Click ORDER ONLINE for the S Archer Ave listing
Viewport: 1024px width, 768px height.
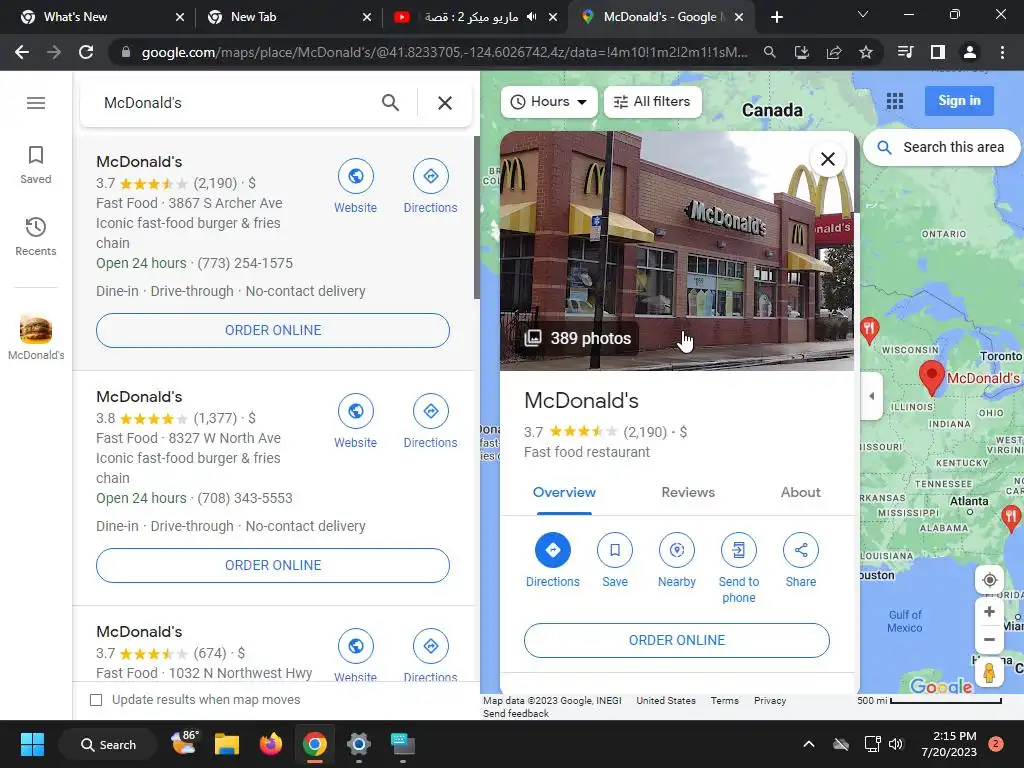[x=273, y=330]
